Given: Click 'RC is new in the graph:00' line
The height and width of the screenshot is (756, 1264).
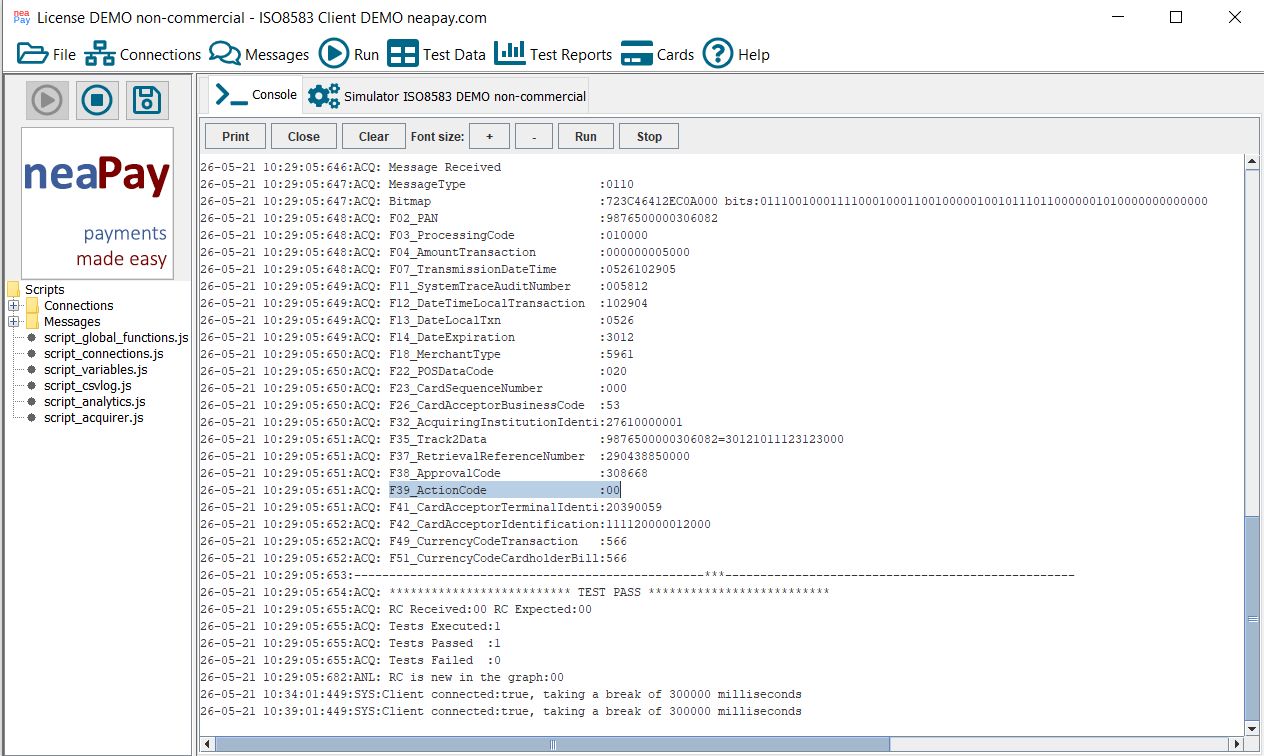Looking at the screenshot, I should (382, 677).
